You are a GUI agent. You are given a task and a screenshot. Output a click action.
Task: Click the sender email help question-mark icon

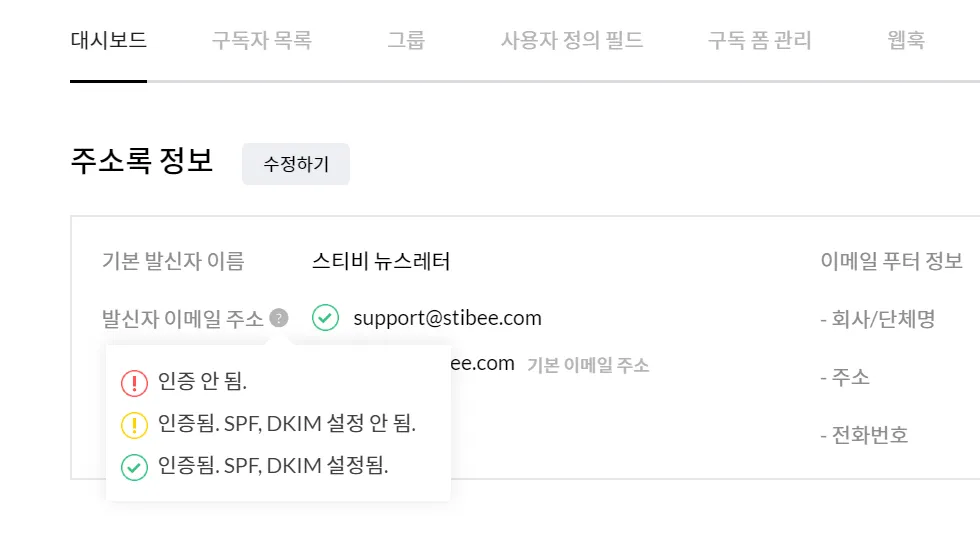(x=279, y=318)
